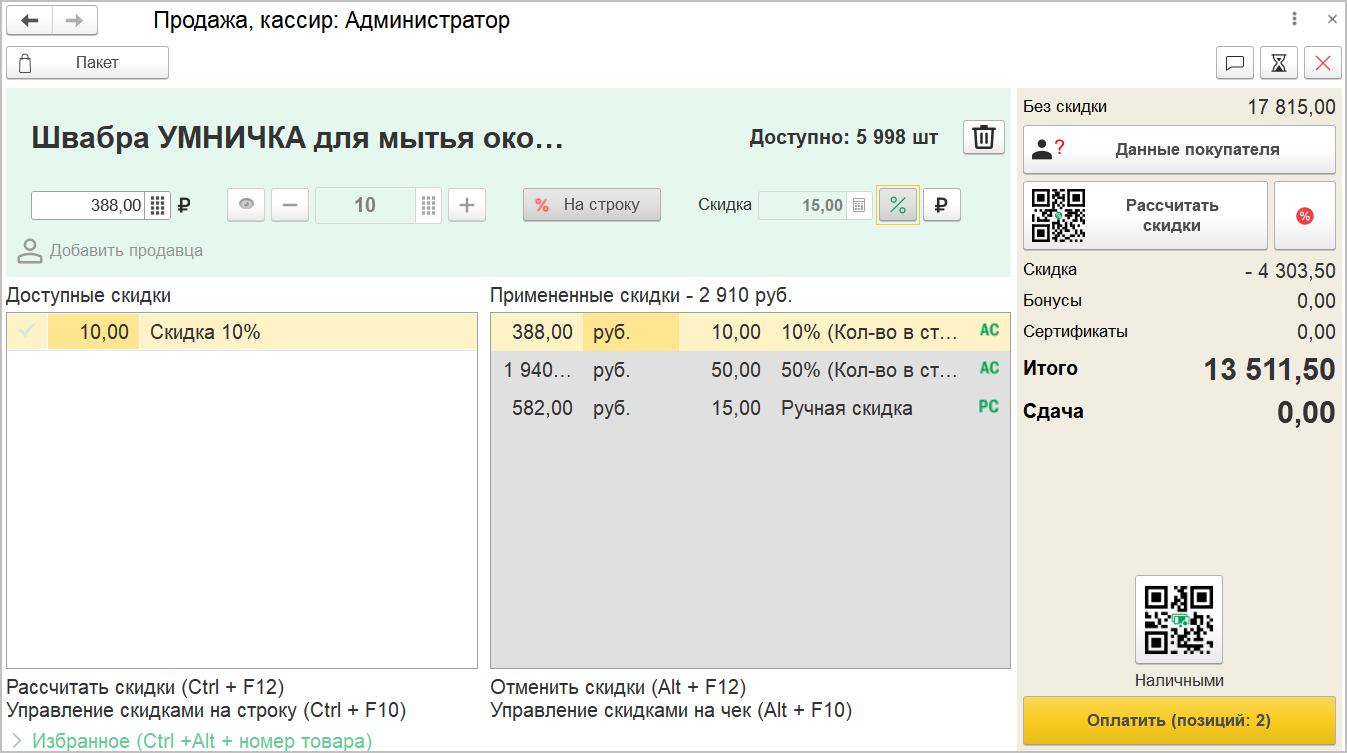The image size is (1347, 753).
Task: Open the hourglass deferred receipts icon
Action: (x=1279, y=63)
